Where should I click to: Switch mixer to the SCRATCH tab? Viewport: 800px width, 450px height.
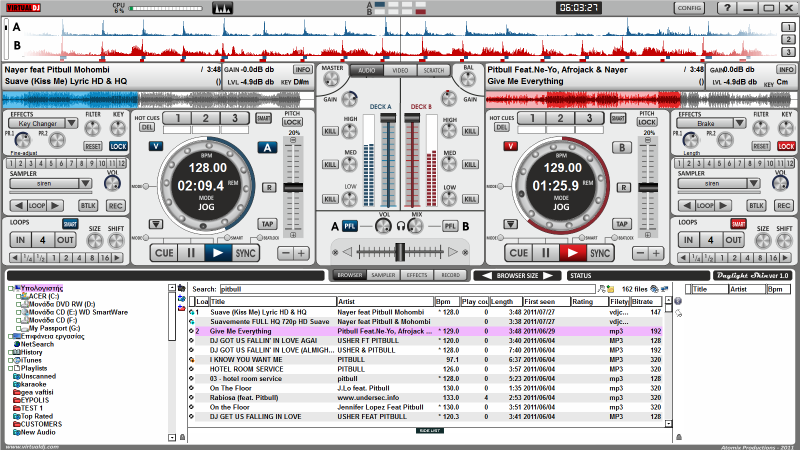click(x=434, y=70)
